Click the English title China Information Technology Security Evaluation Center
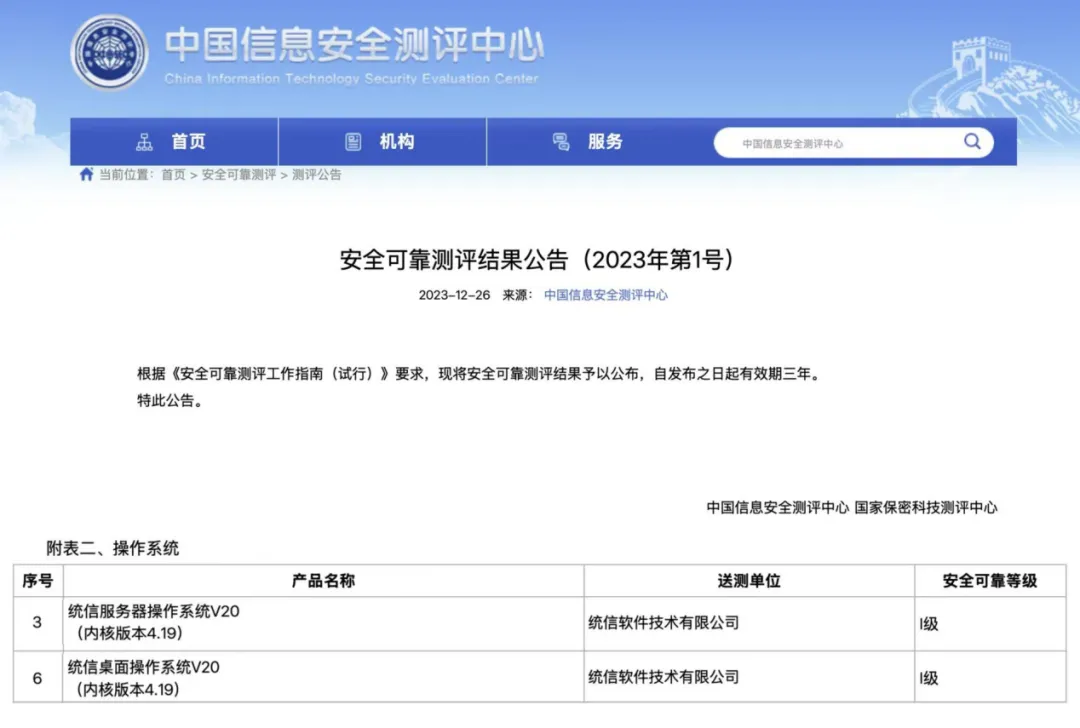This screenshot has height=728, width=1080. (x=351, y=79)
